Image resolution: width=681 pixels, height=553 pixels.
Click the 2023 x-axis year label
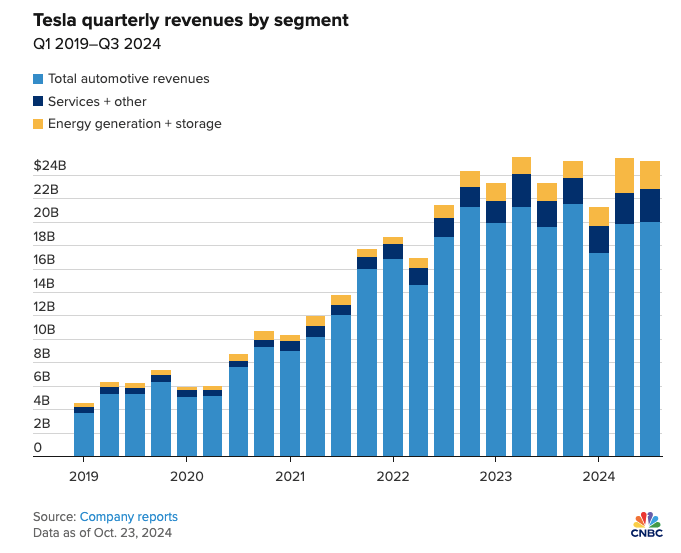click(496, 477)
